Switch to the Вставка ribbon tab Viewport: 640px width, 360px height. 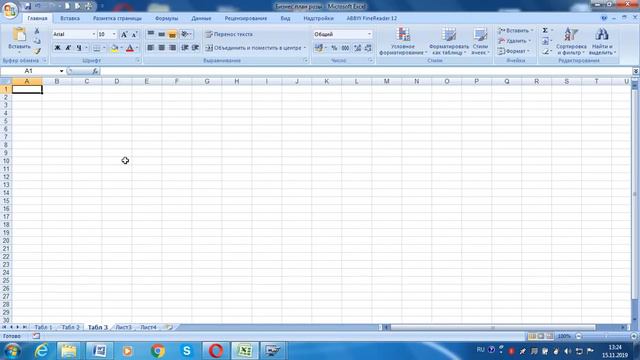click(70, 18)
